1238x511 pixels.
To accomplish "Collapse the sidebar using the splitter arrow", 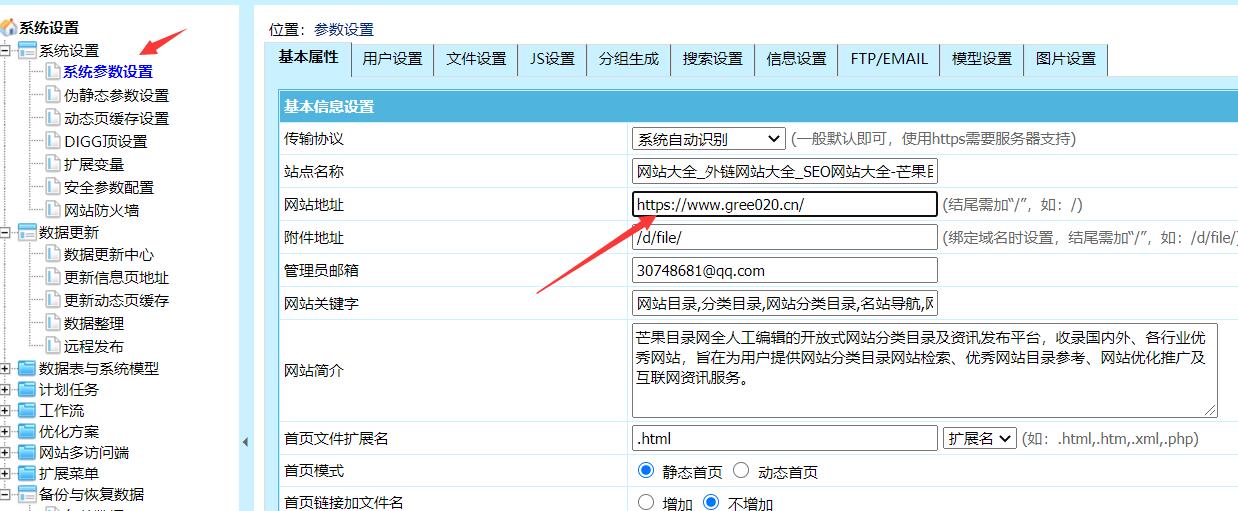I will click(x=246, y=441).
